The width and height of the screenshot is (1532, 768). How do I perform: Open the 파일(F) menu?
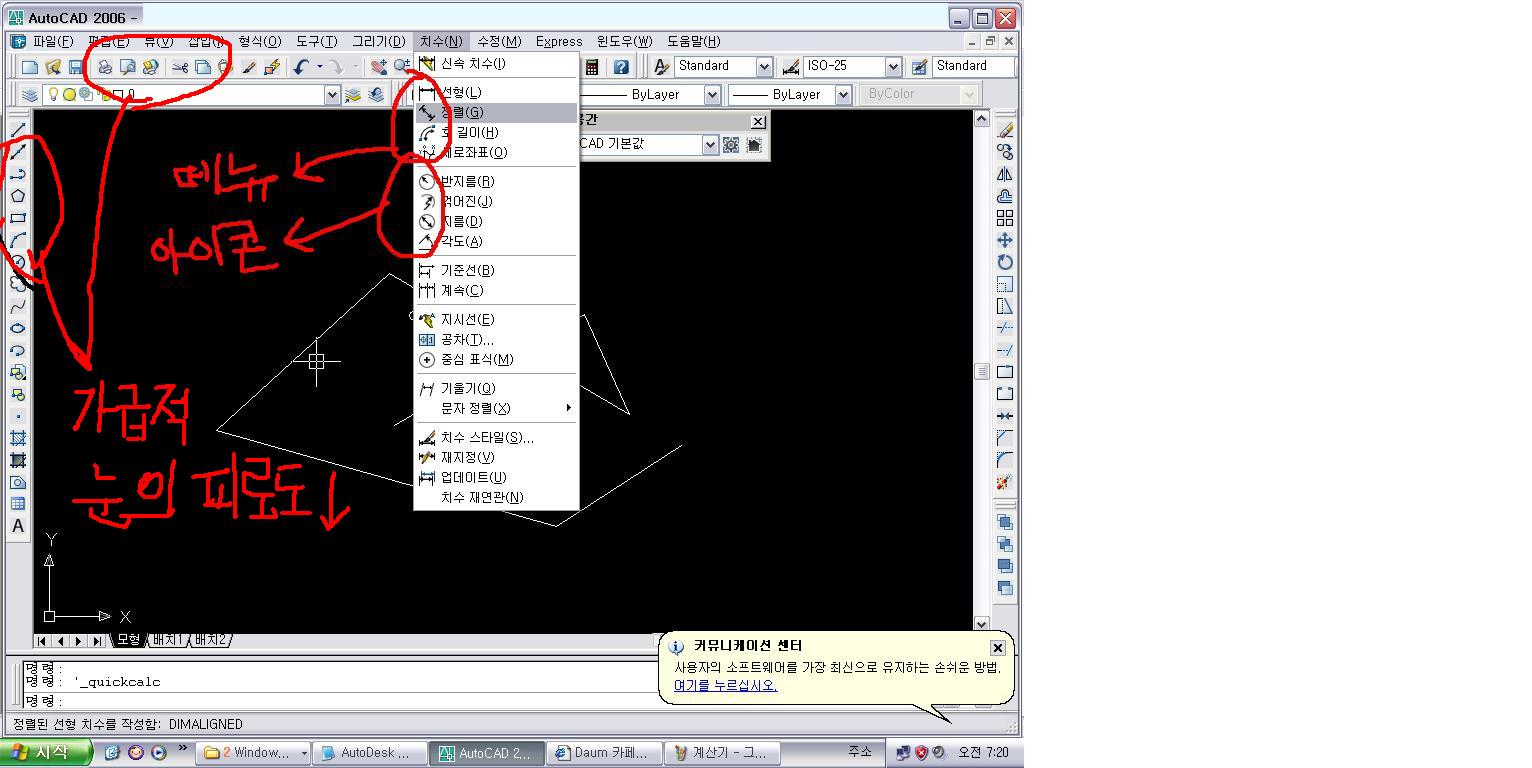[53, 41]
